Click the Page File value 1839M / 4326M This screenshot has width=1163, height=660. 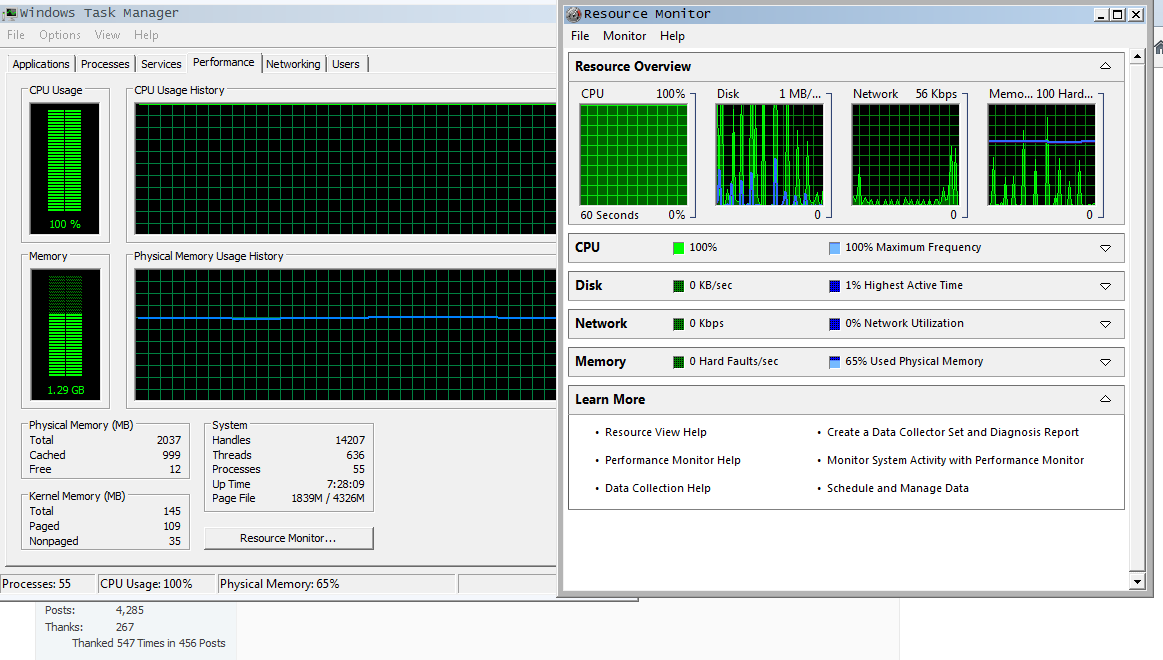[328, 498]
